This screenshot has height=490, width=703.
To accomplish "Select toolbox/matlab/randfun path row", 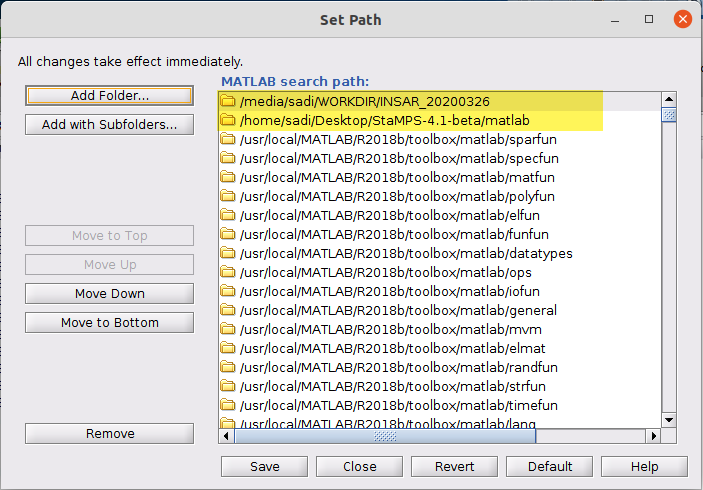I will pos(440,367).
